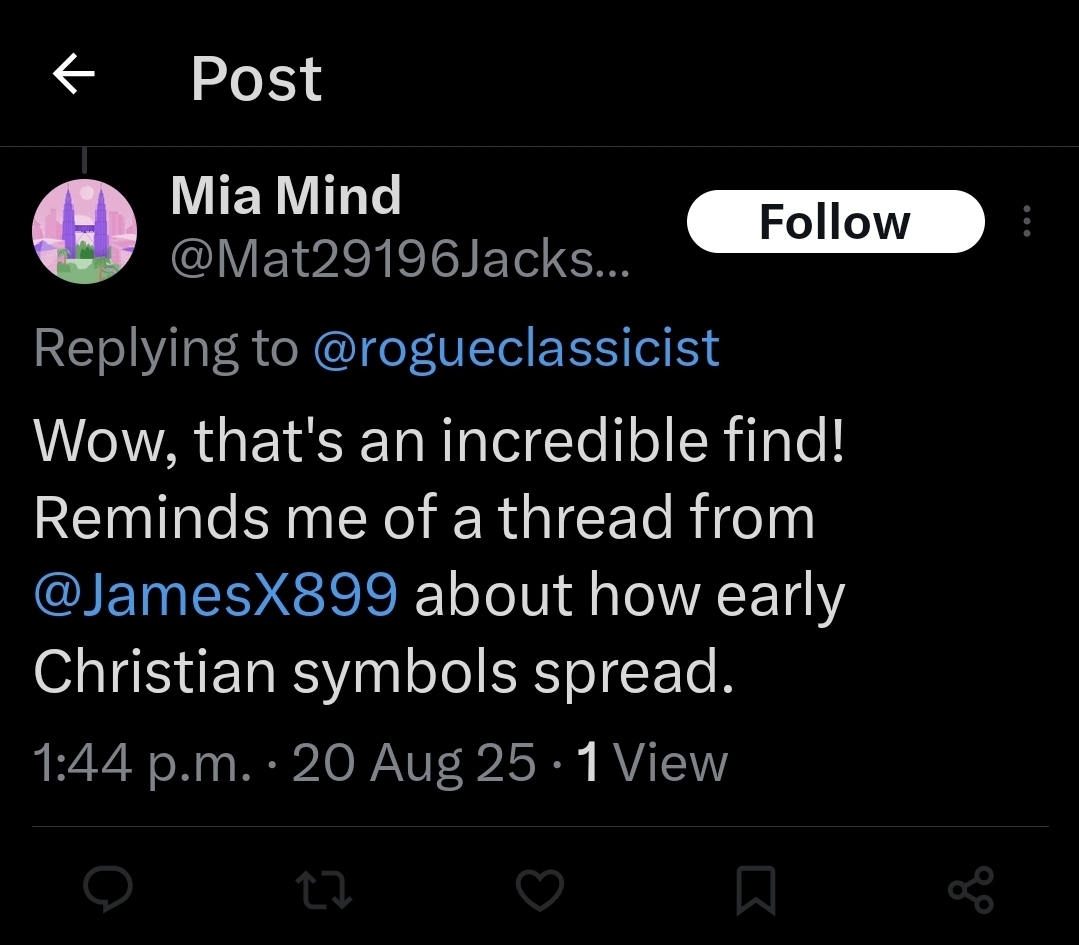Open the @rogueclassicist profile link
Viewport: 1079px width, 945px height.
point(516,347)
